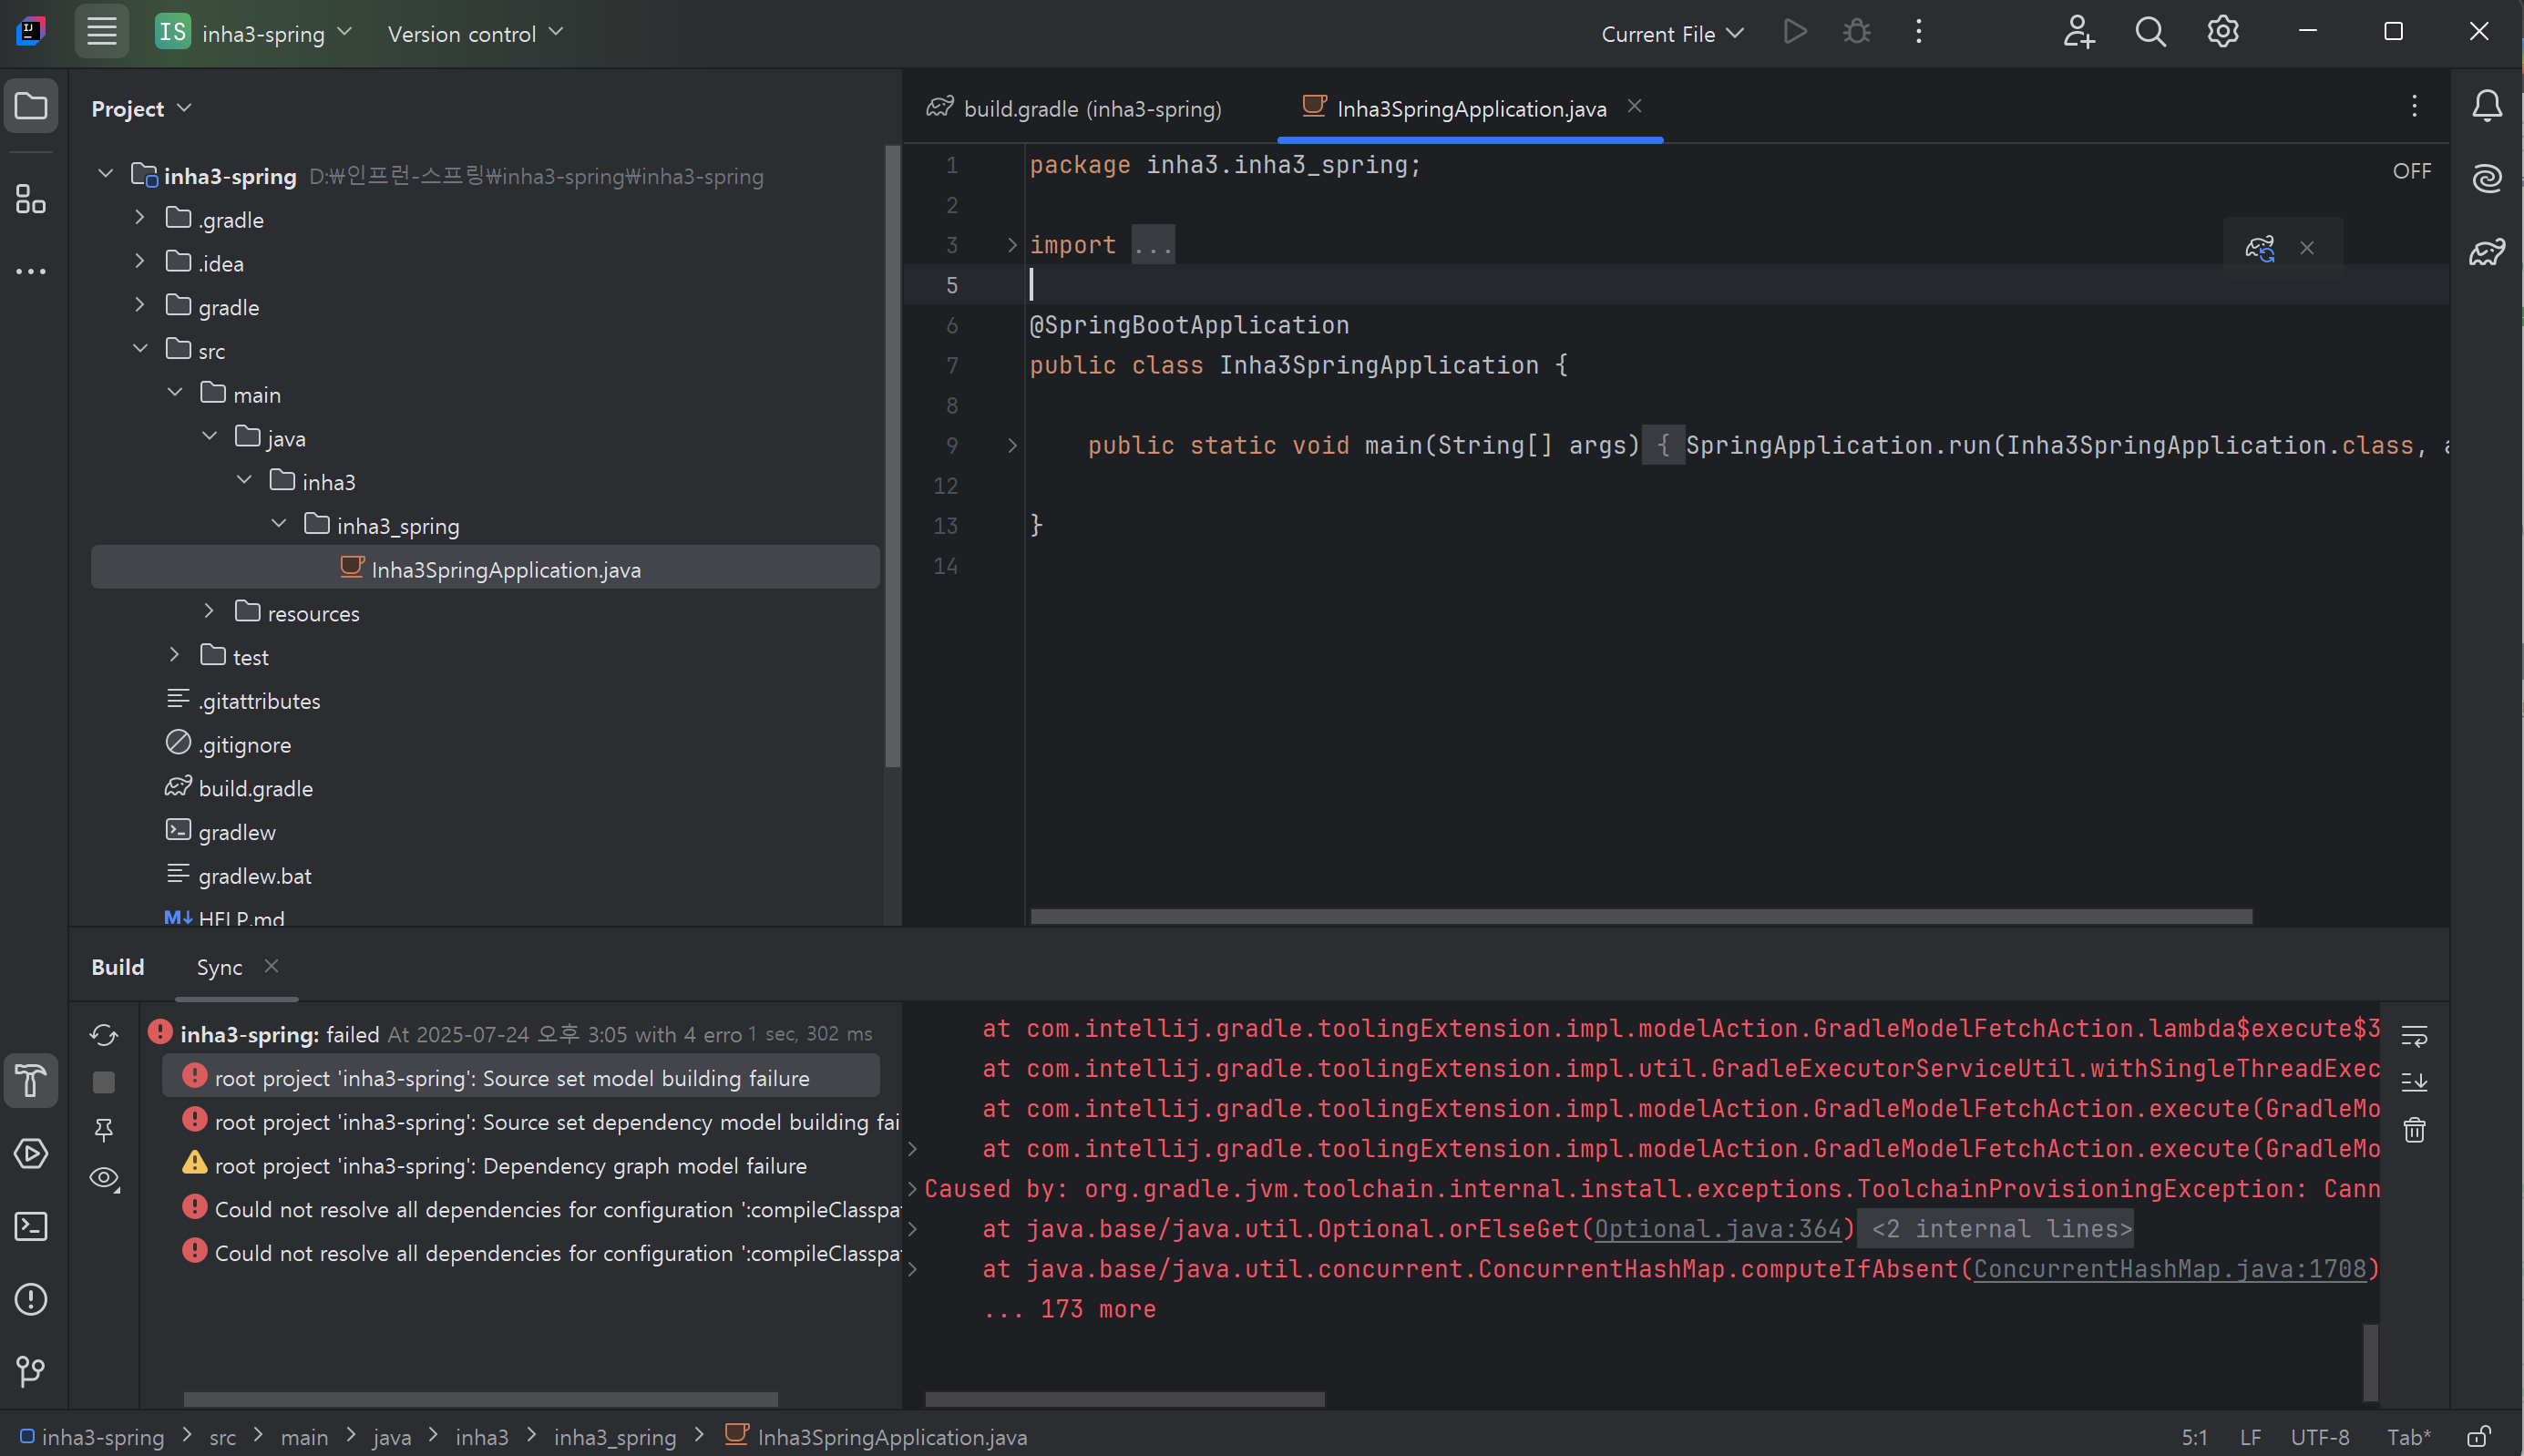The image size is (2524, 1456).
Task: Open the inha3-spring project dropdown
Action: tap(254, 32)
